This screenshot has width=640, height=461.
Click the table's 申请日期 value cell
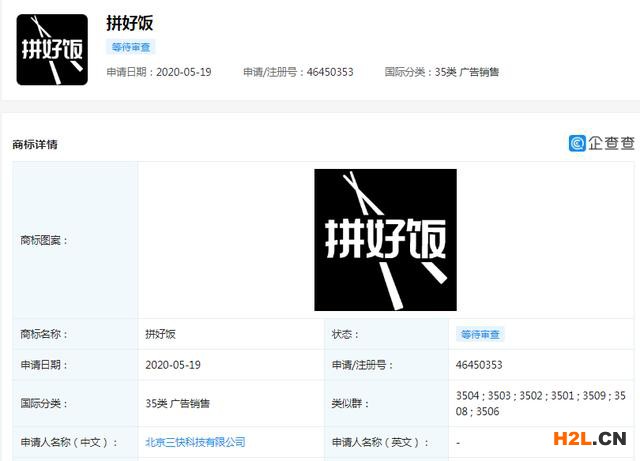coord(173,365)
